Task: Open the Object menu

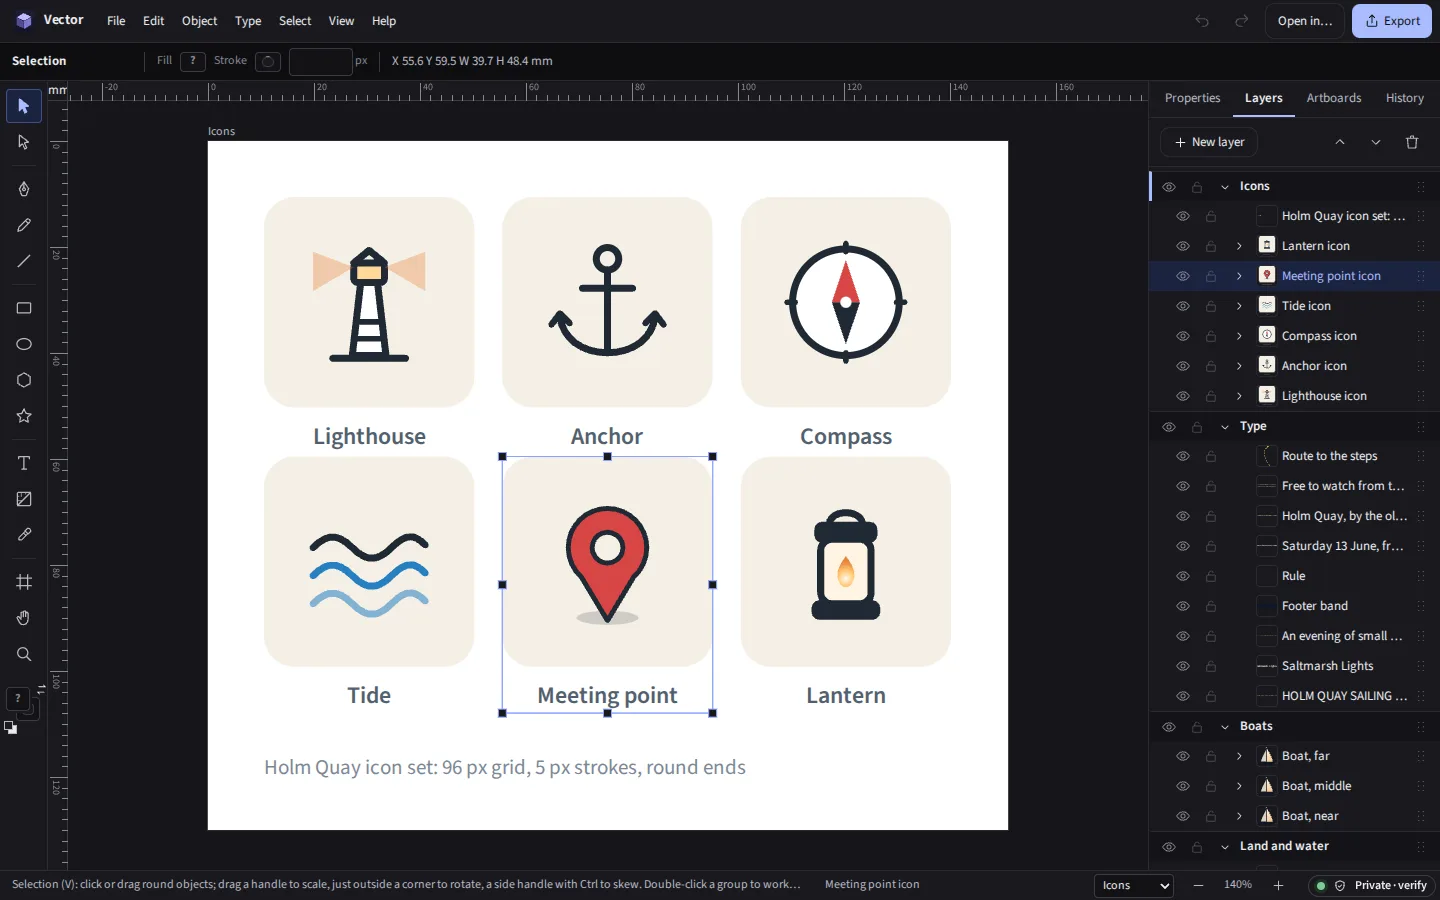Action: (x=199, y=21)
